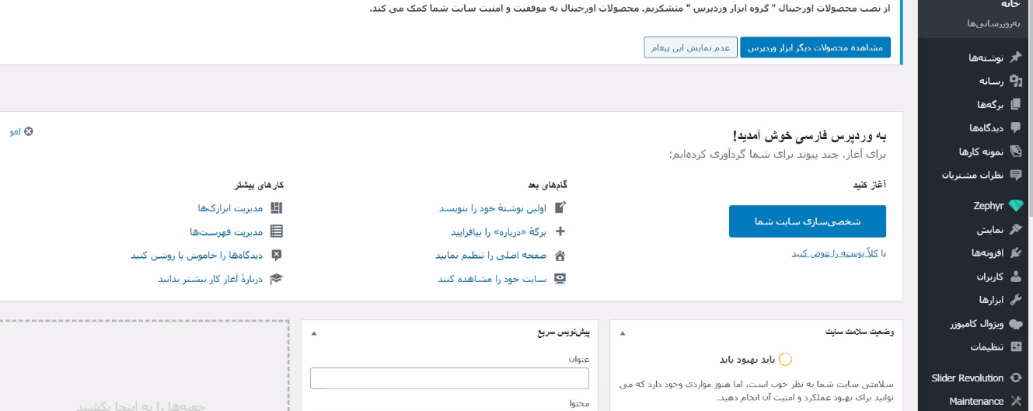The width and height of the screenshot is (1033, 411).
Task: Collapse the پیش‌نویس سریع widget
Action: (314, 333)
